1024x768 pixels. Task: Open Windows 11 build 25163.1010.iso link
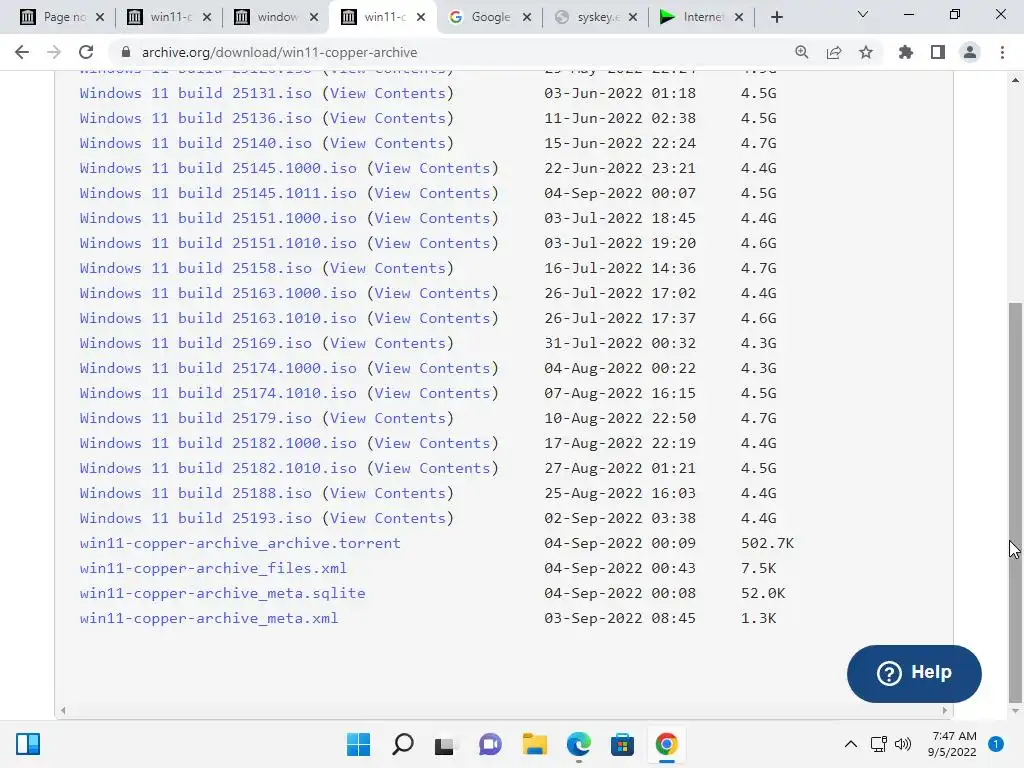pos(218,318)
